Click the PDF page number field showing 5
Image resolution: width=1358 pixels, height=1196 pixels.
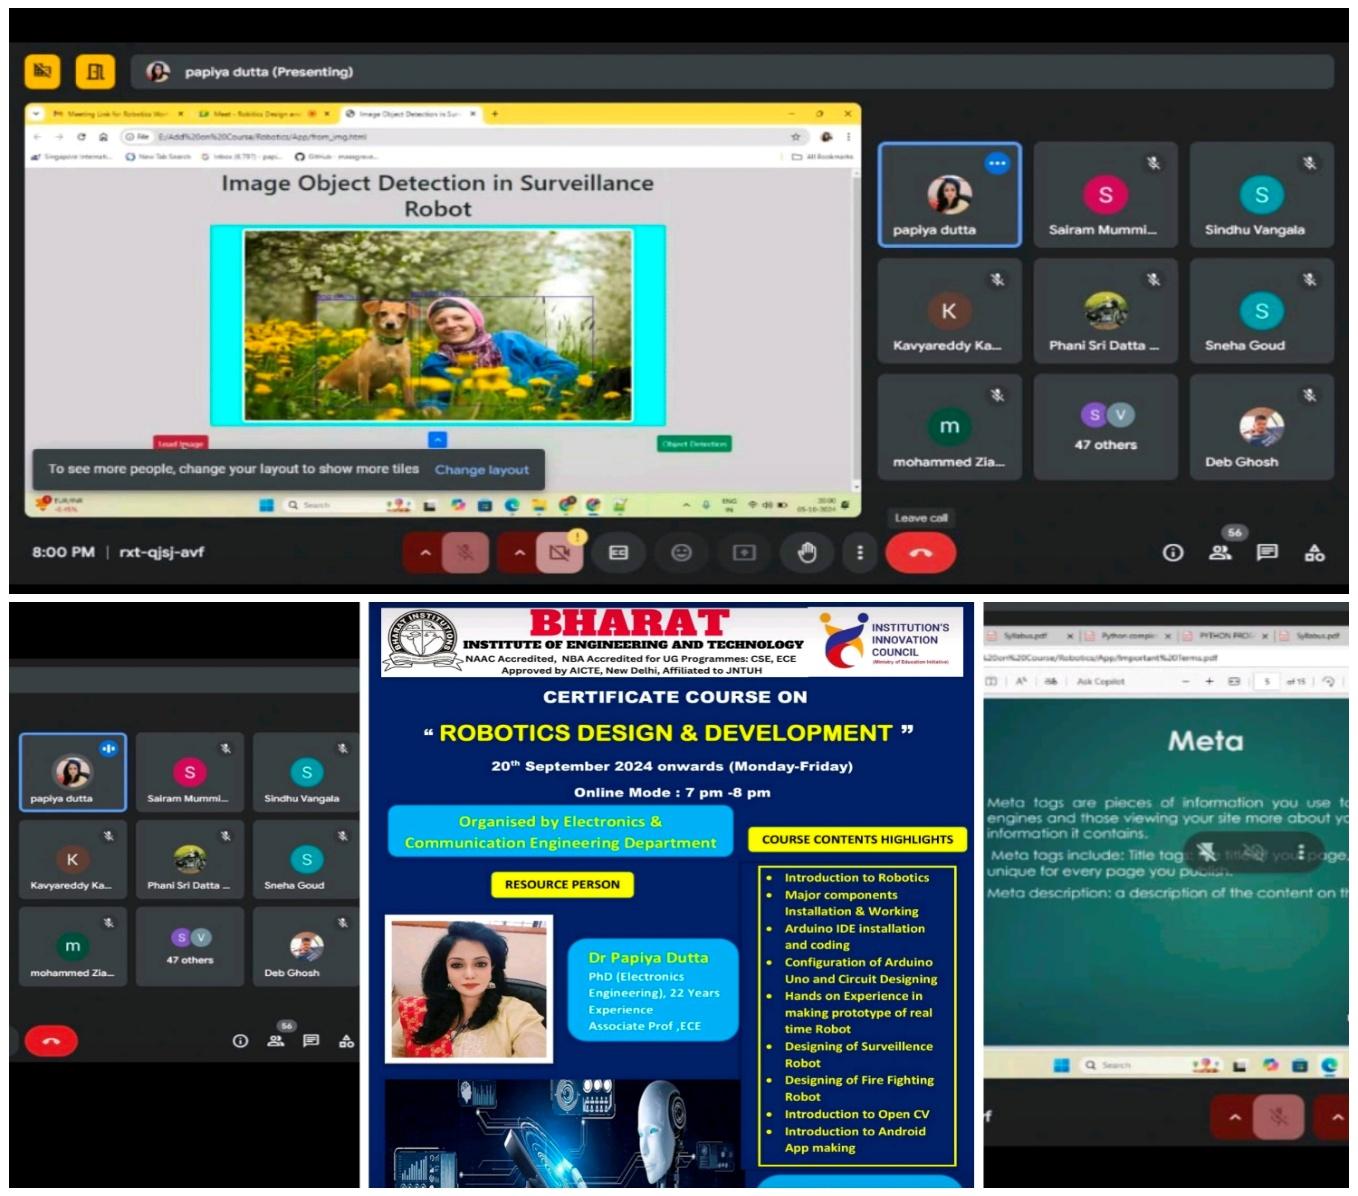(x=1267, y=681)
